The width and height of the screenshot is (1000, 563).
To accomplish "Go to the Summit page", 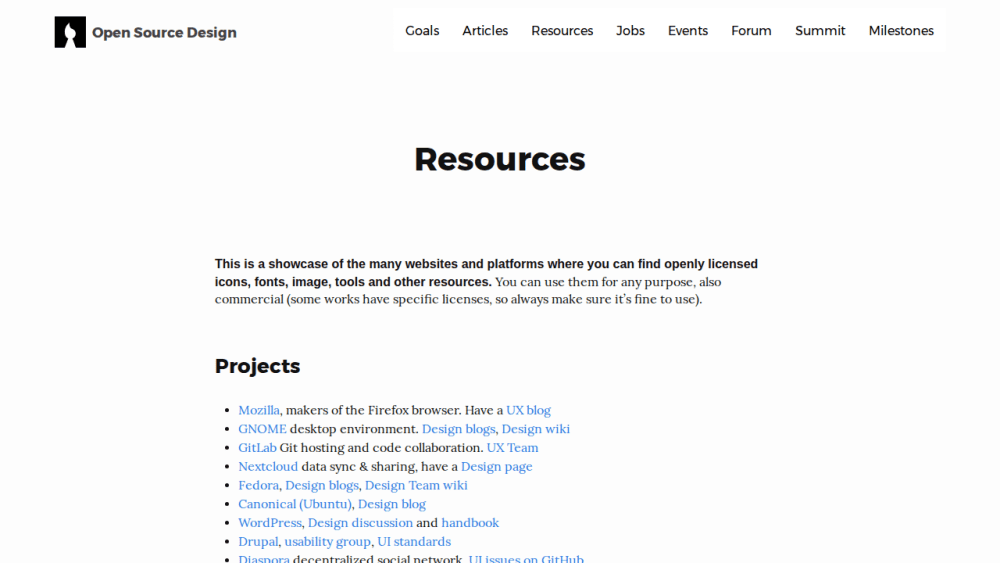I will tap(820, 31).
